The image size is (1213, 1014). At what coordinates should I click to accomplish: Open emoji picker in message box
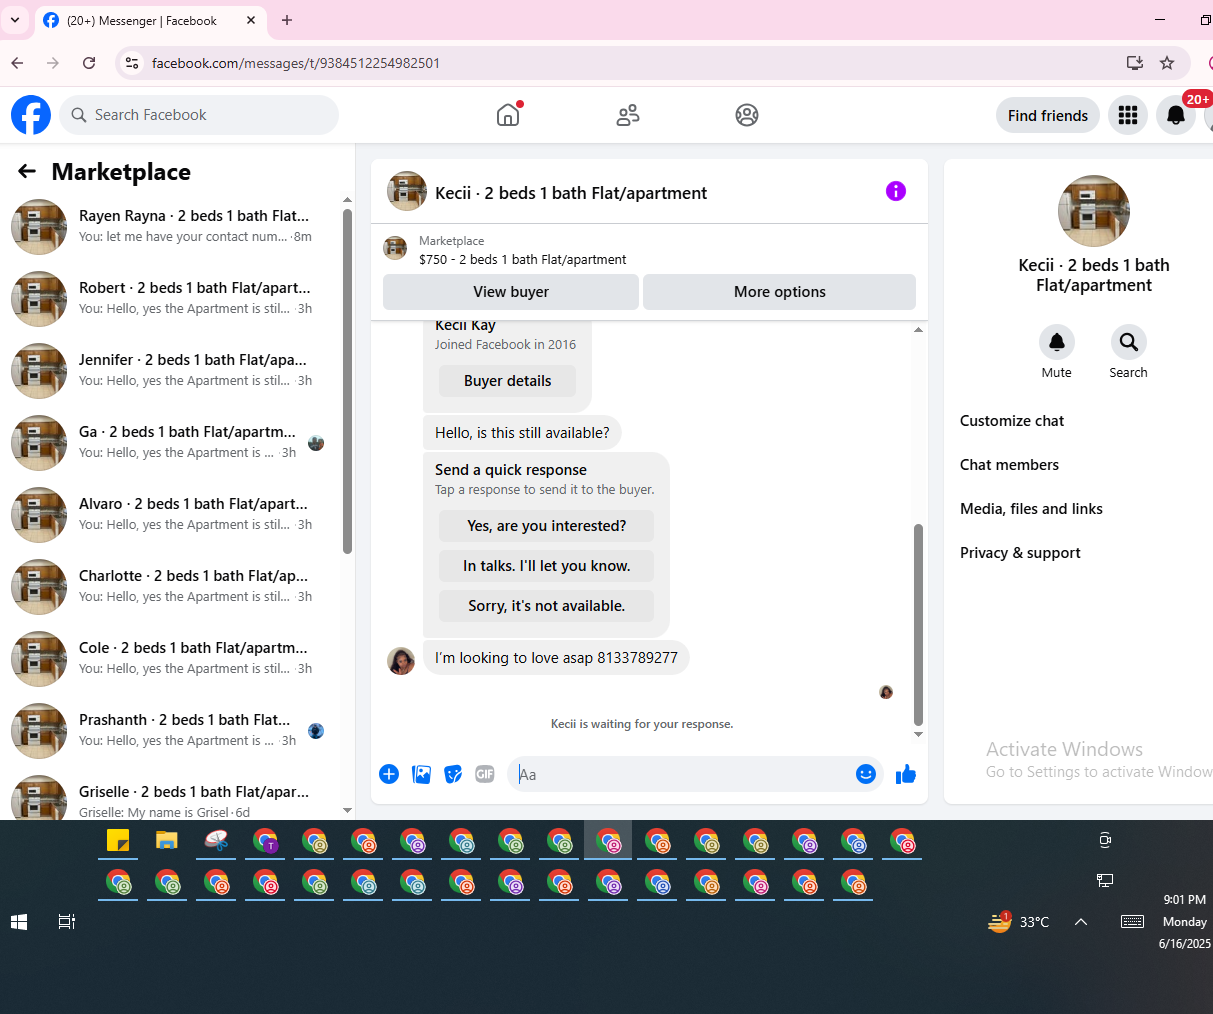[x=866, y=774]
